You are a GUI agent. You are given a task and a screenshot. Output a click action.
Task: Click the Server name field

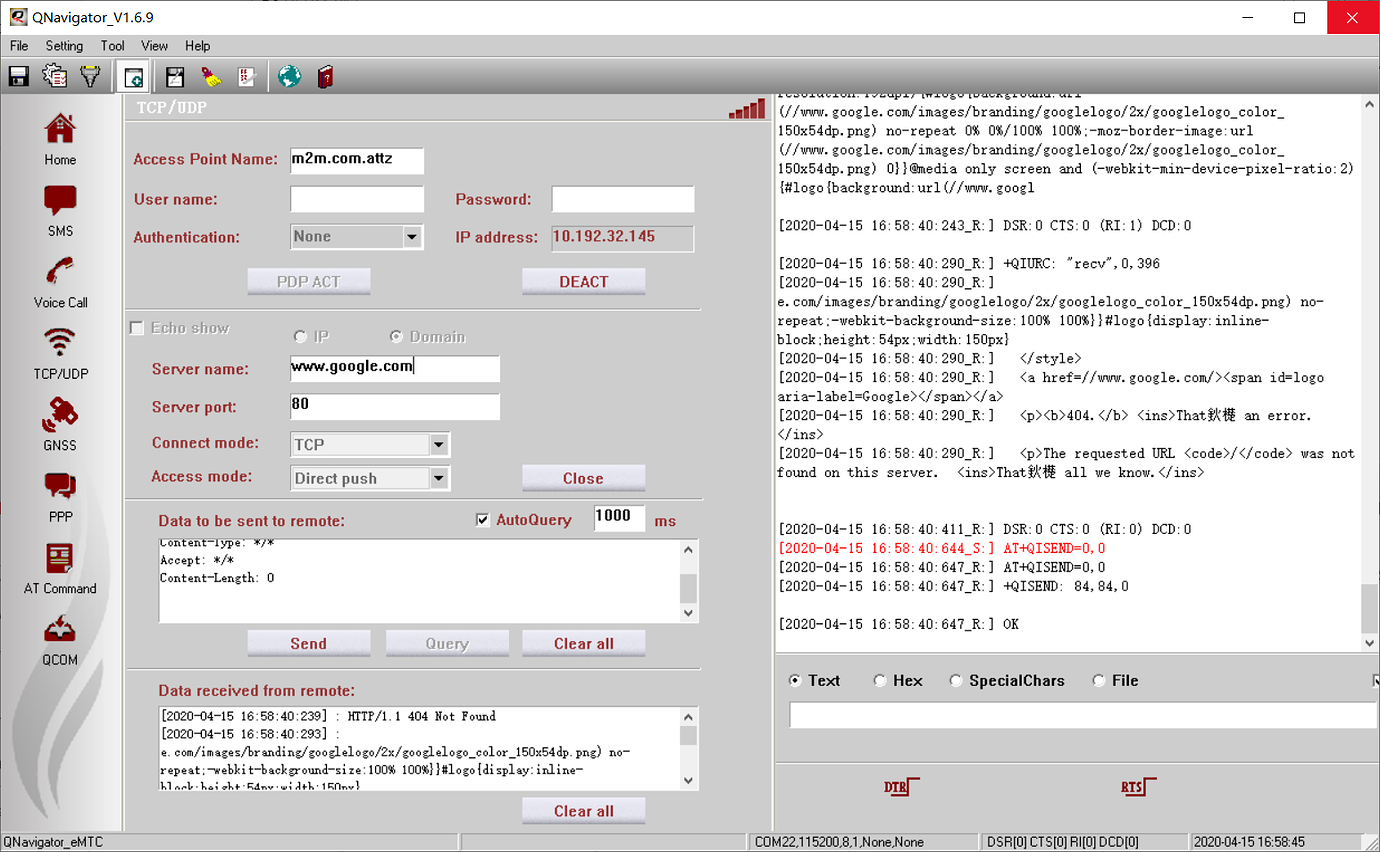point(394,368)
